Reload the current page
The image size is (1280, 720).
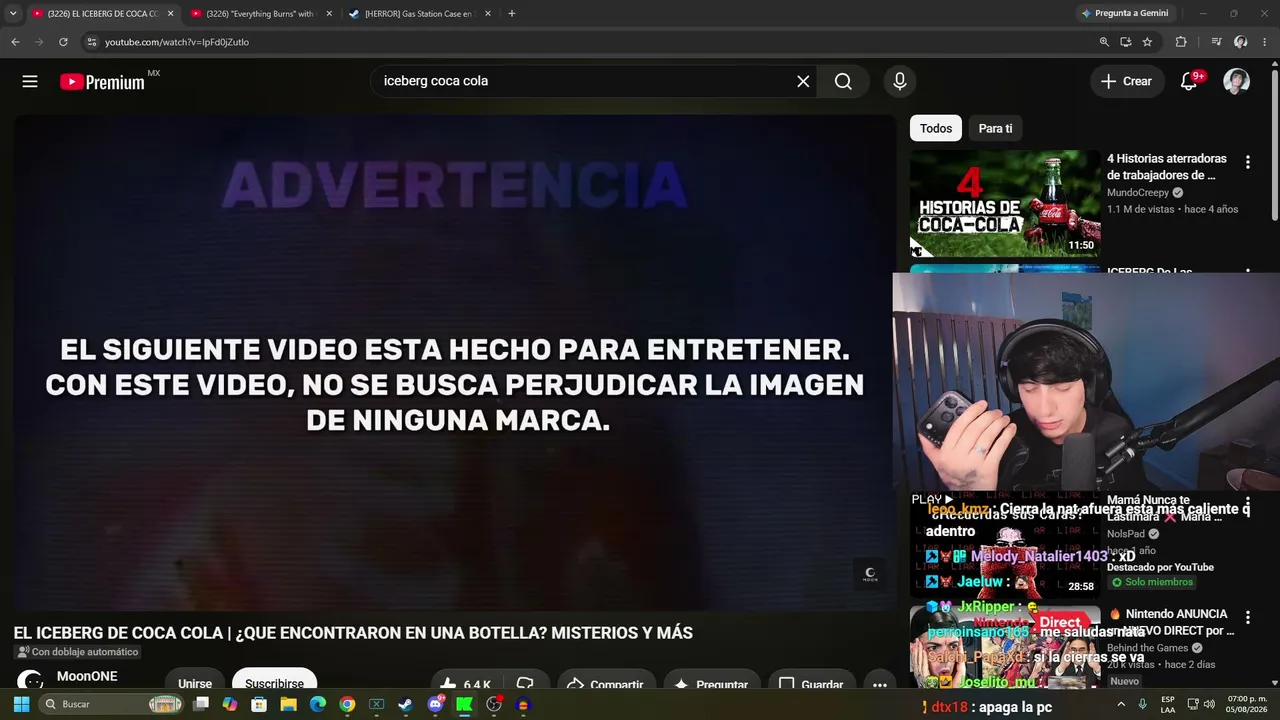coord(63,42)
